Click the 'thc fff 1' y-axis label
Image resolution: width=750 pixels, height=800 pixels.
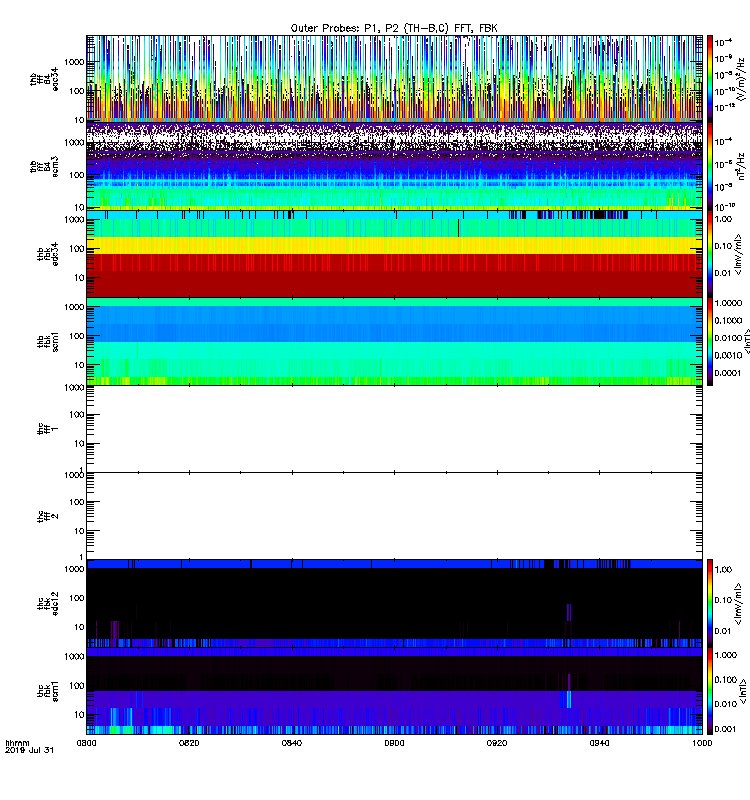click(48, 429)
